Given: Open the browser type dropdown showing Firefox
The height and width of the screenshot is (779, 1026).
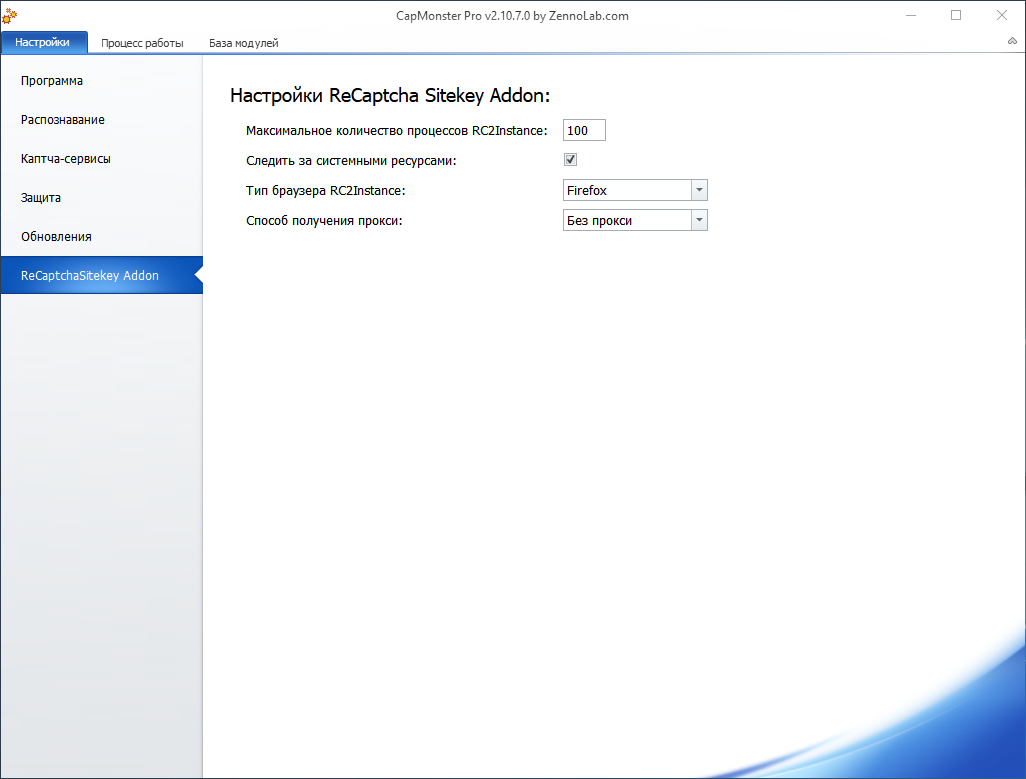Looking at the screenshot, I should point(635,190).
